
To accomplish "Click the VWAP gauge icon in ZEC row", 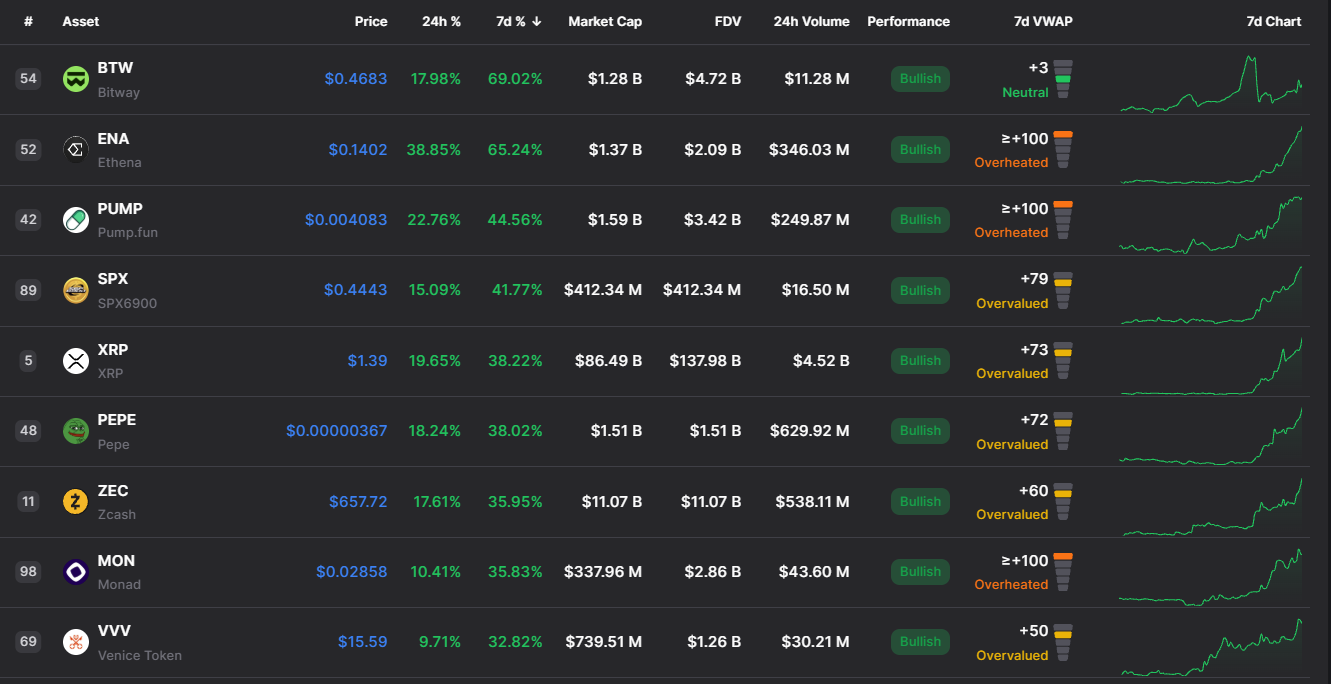I will pyautogui.click(x=1063, y=502).
